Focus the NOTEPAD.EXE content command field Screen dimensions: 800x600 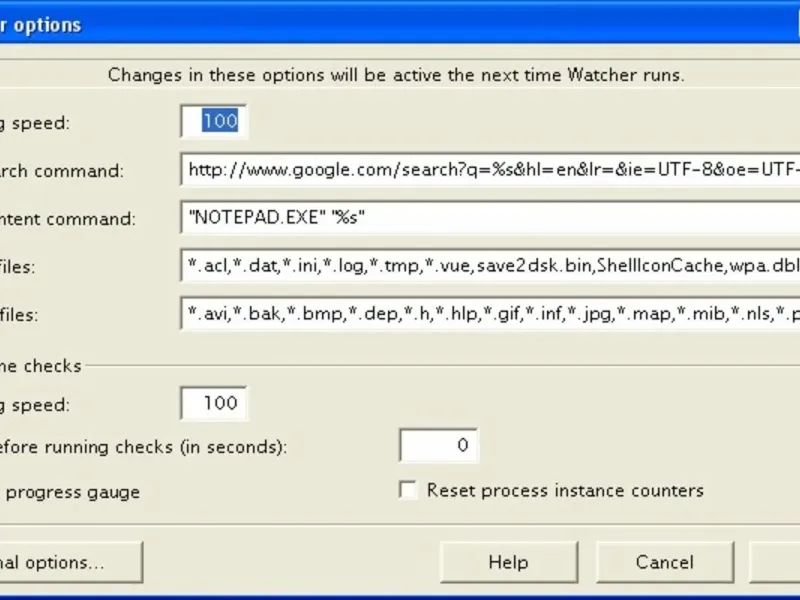[490, 217]
